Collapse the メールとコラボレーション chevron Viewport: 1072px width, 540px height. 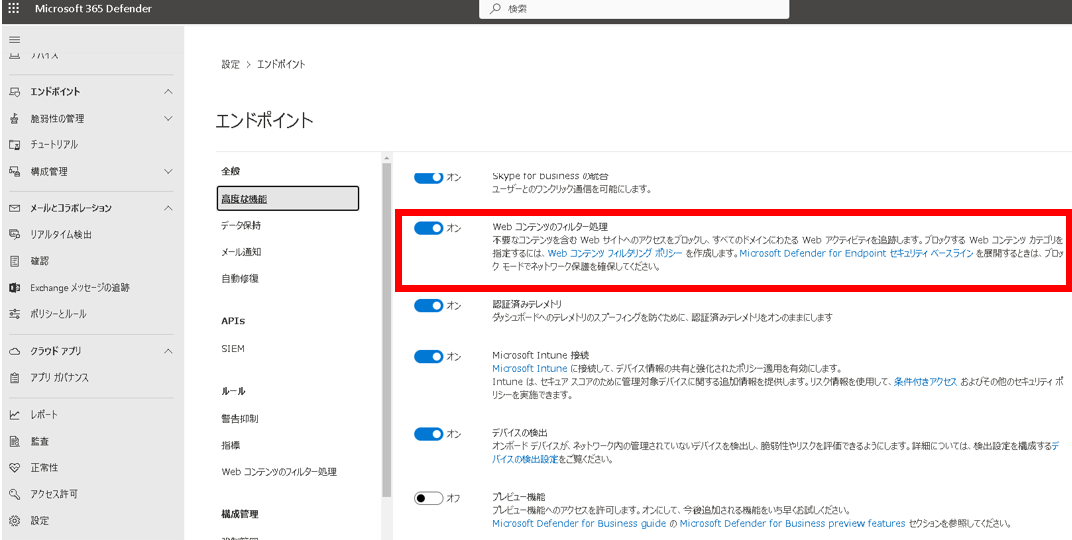(x=169, y=208)
